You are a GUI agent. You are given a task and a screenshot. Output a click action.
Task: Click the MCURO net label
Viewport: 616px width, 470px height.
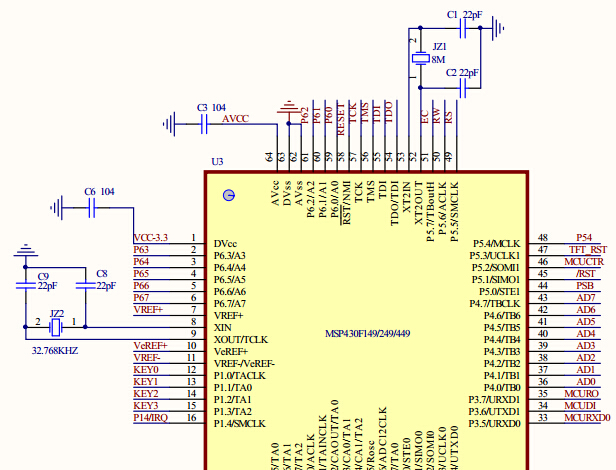(x=582, y=394)
